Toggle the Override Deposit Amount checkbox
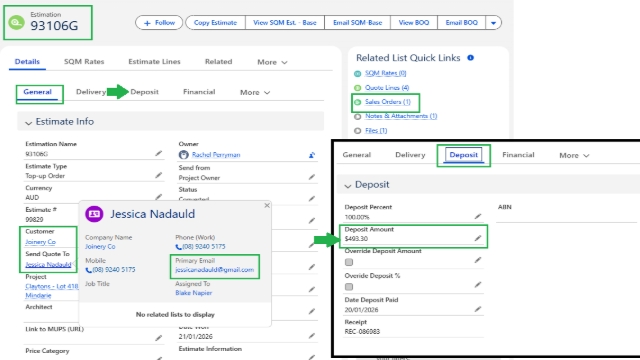The height and width of the screenshot is (360, 640). pos(349,262)
